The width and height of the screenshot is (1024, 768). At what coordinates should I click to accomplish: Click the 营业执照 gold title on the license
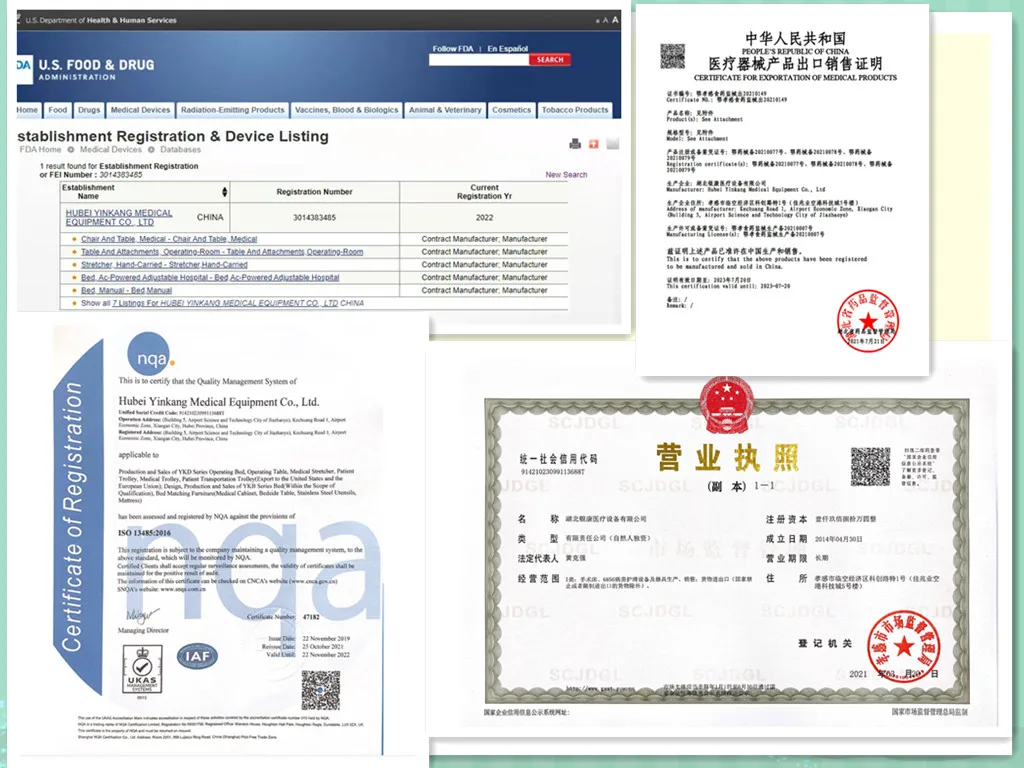point(727,456)
